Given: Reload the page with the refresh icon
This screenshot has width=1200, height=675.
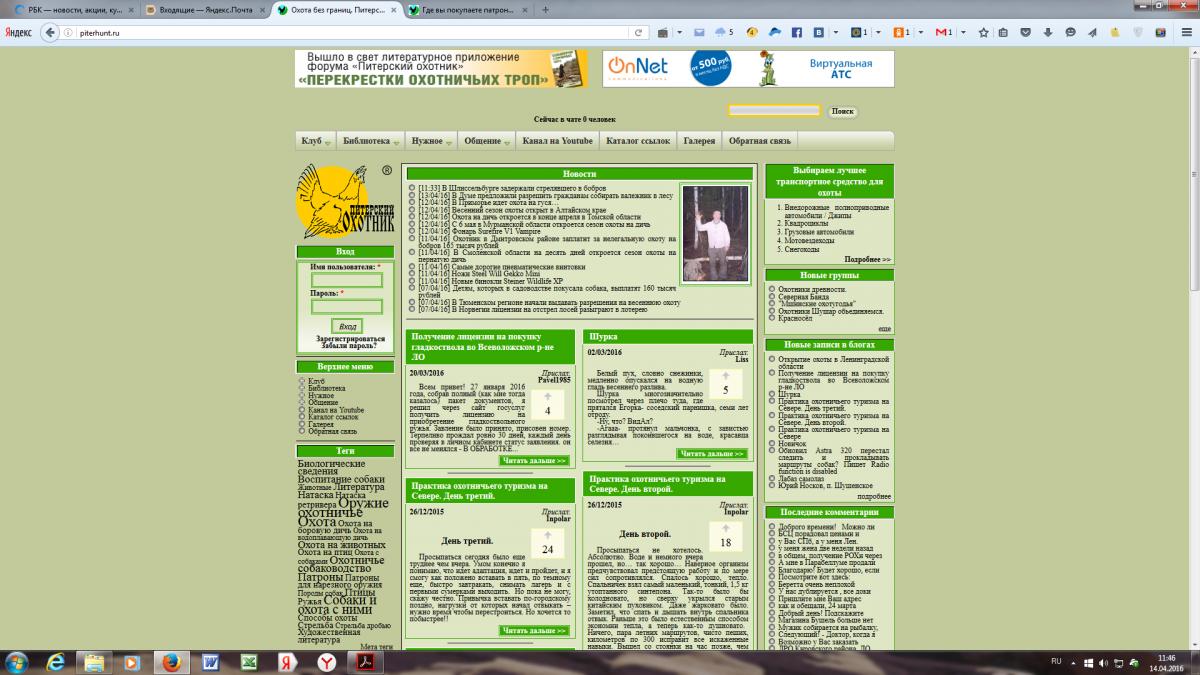Looking at the screenshot, I should pyautogui.click(x=637, y=32).
